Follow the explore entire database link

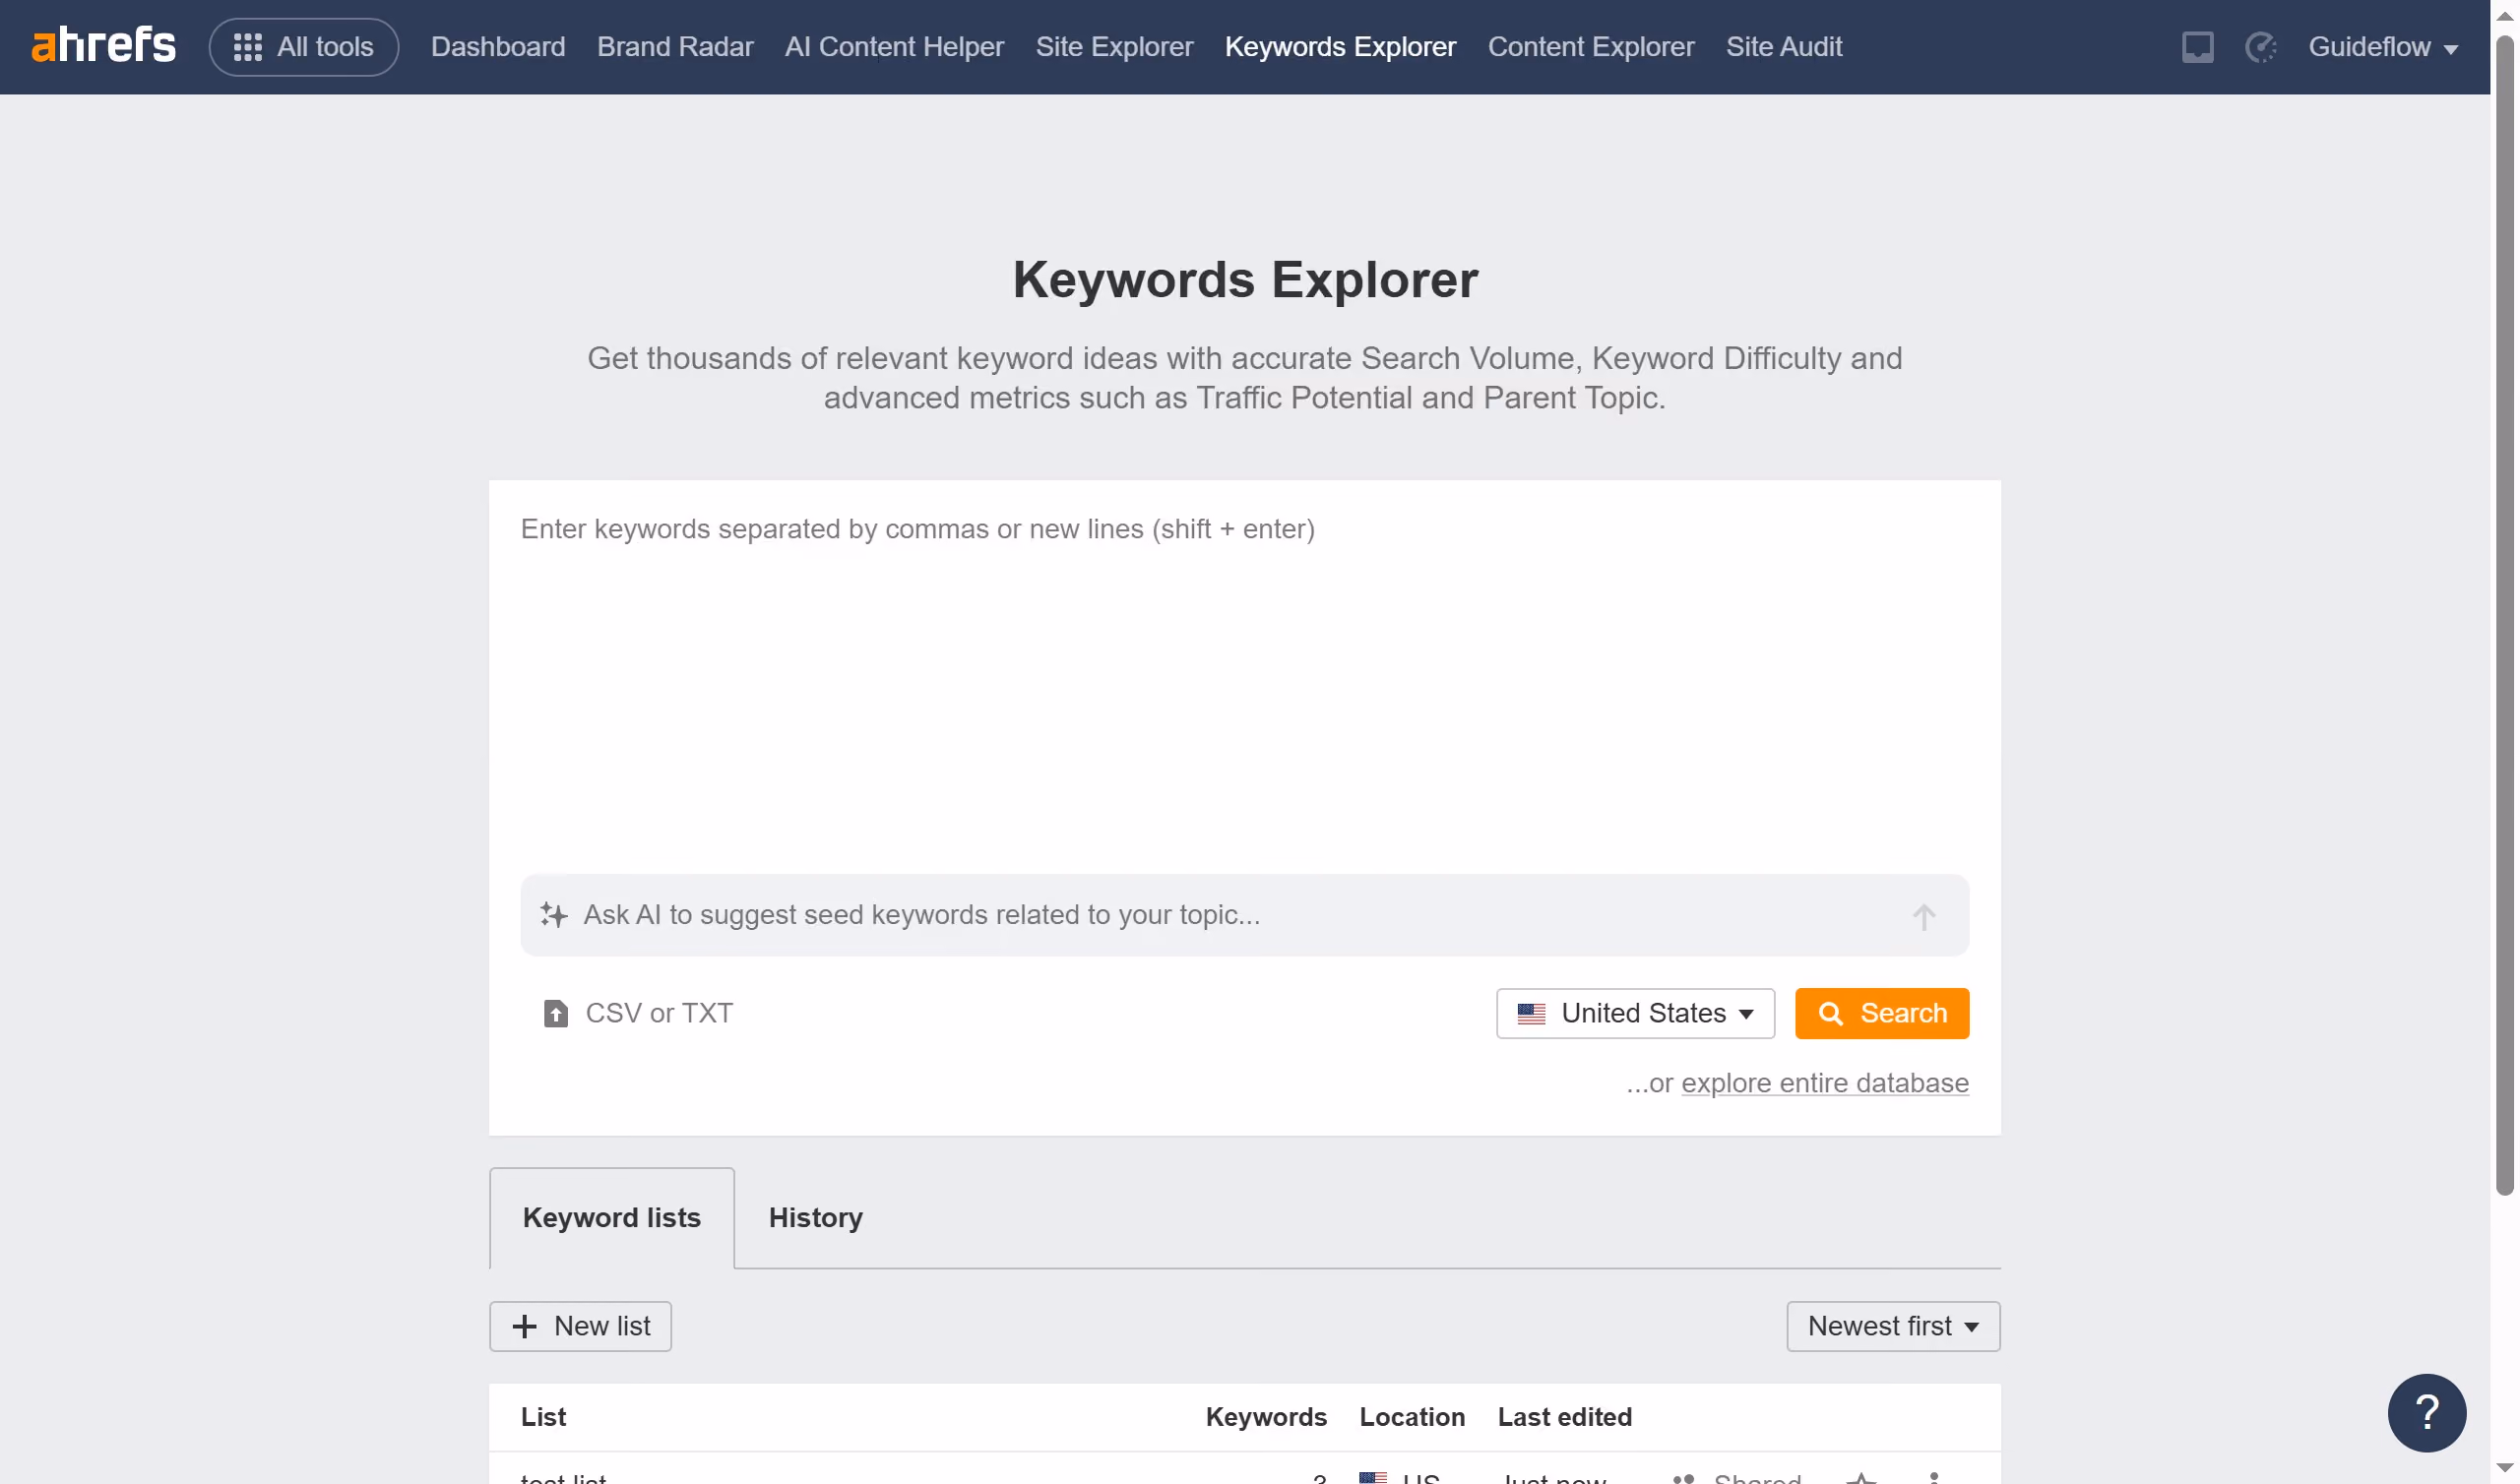[x=1824, y=1083]
